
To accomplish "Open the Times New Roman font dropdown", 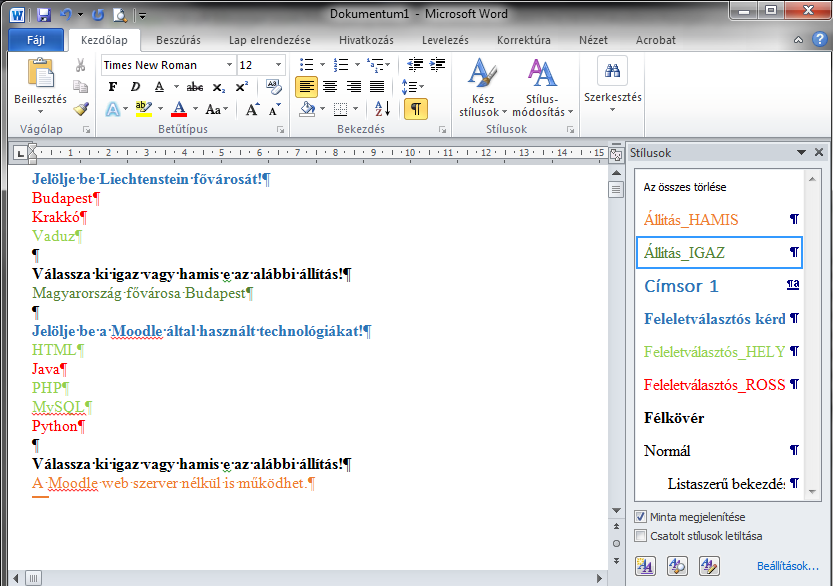I will point(229,64).
